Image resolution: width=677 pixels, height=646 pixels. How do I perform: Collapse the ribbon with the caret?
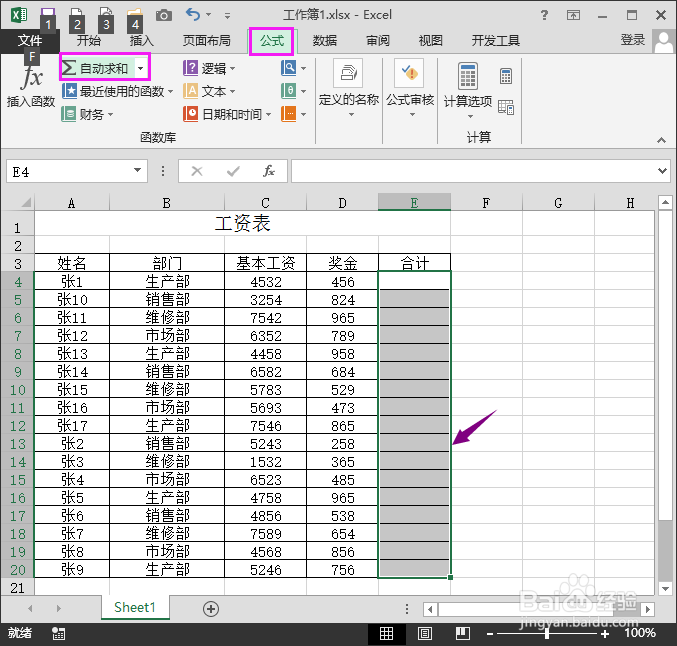click(661, 140)
